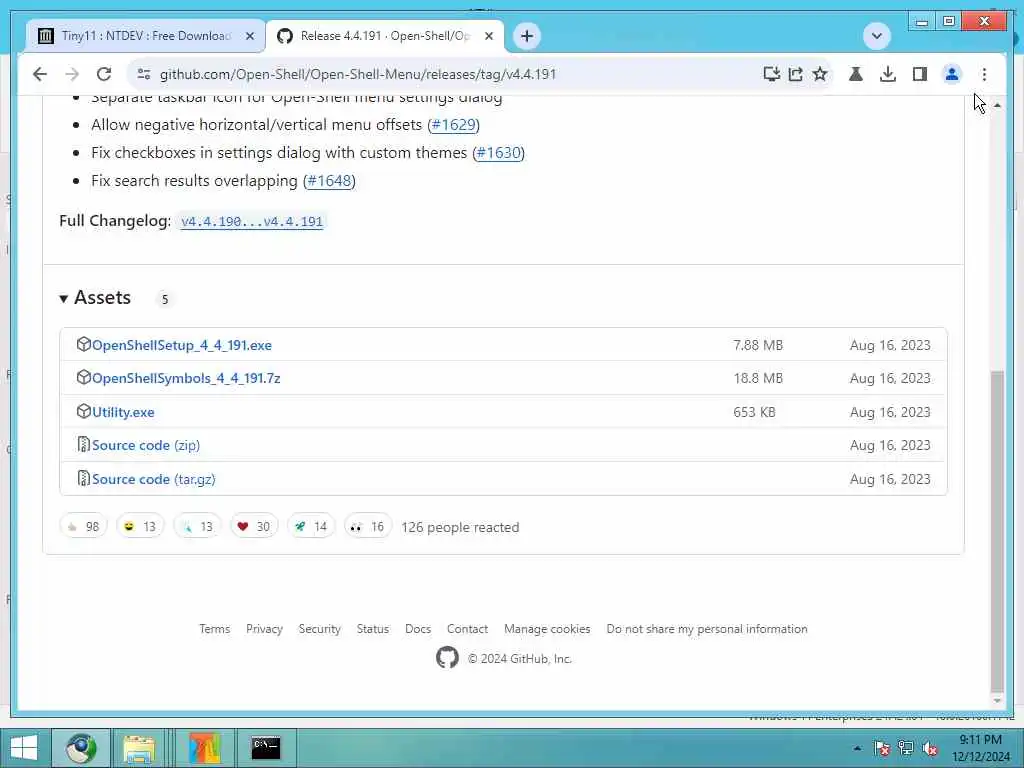Collapse the Assets section triangle
This screenshot has width=1024, height=768.
coord(63,298)
